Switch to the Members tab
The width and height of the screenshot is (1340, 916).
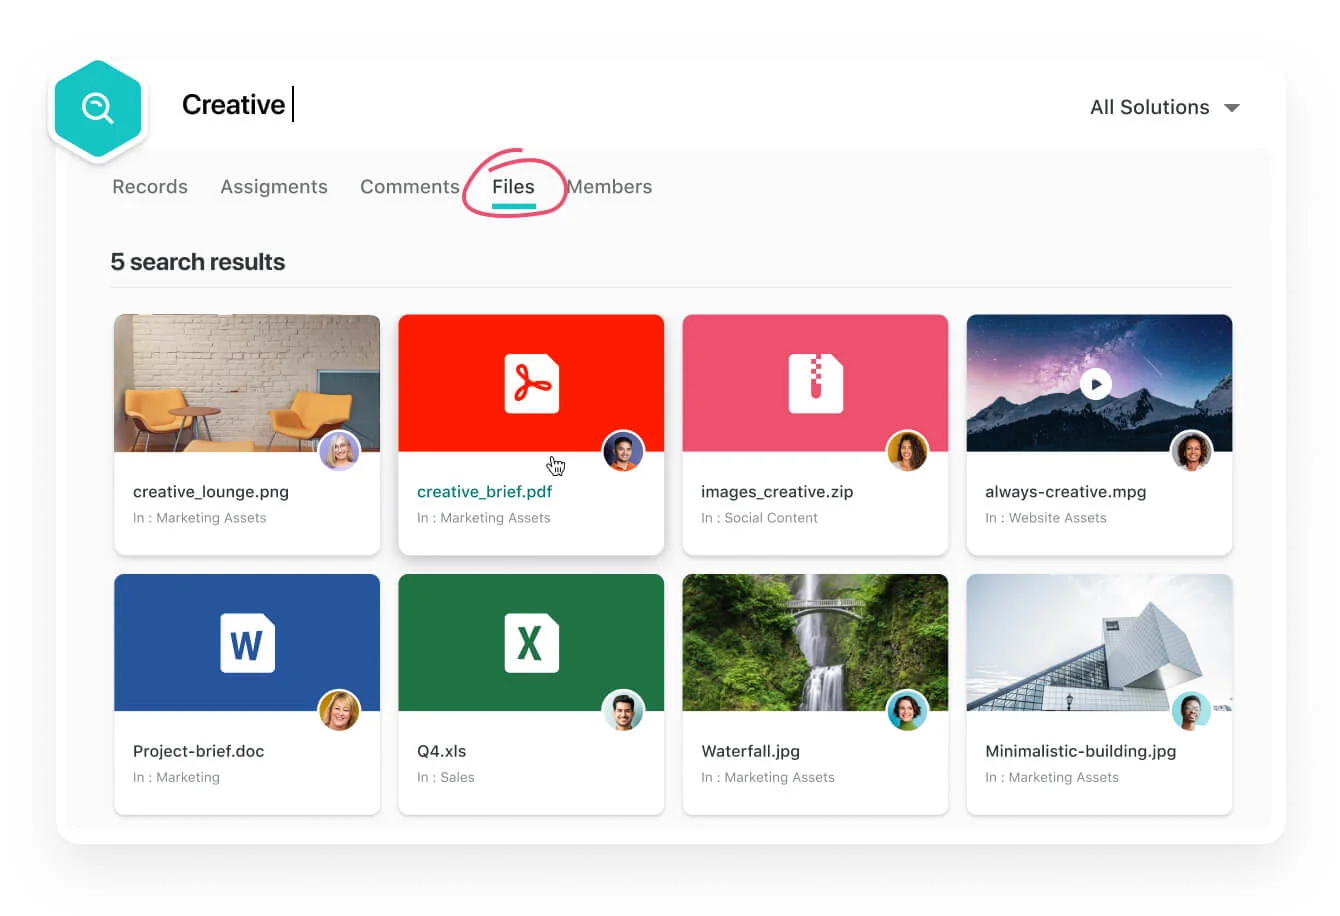click(609, 187)
